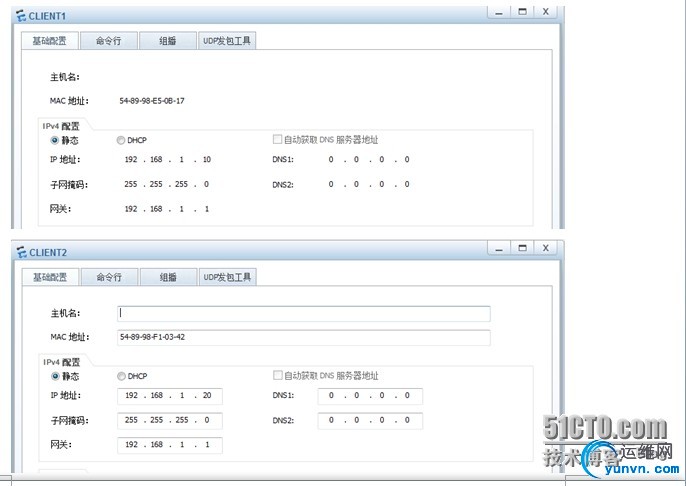Click DNS1 field in CLIENT2
686x486 pixels.
tap(370, 396)
